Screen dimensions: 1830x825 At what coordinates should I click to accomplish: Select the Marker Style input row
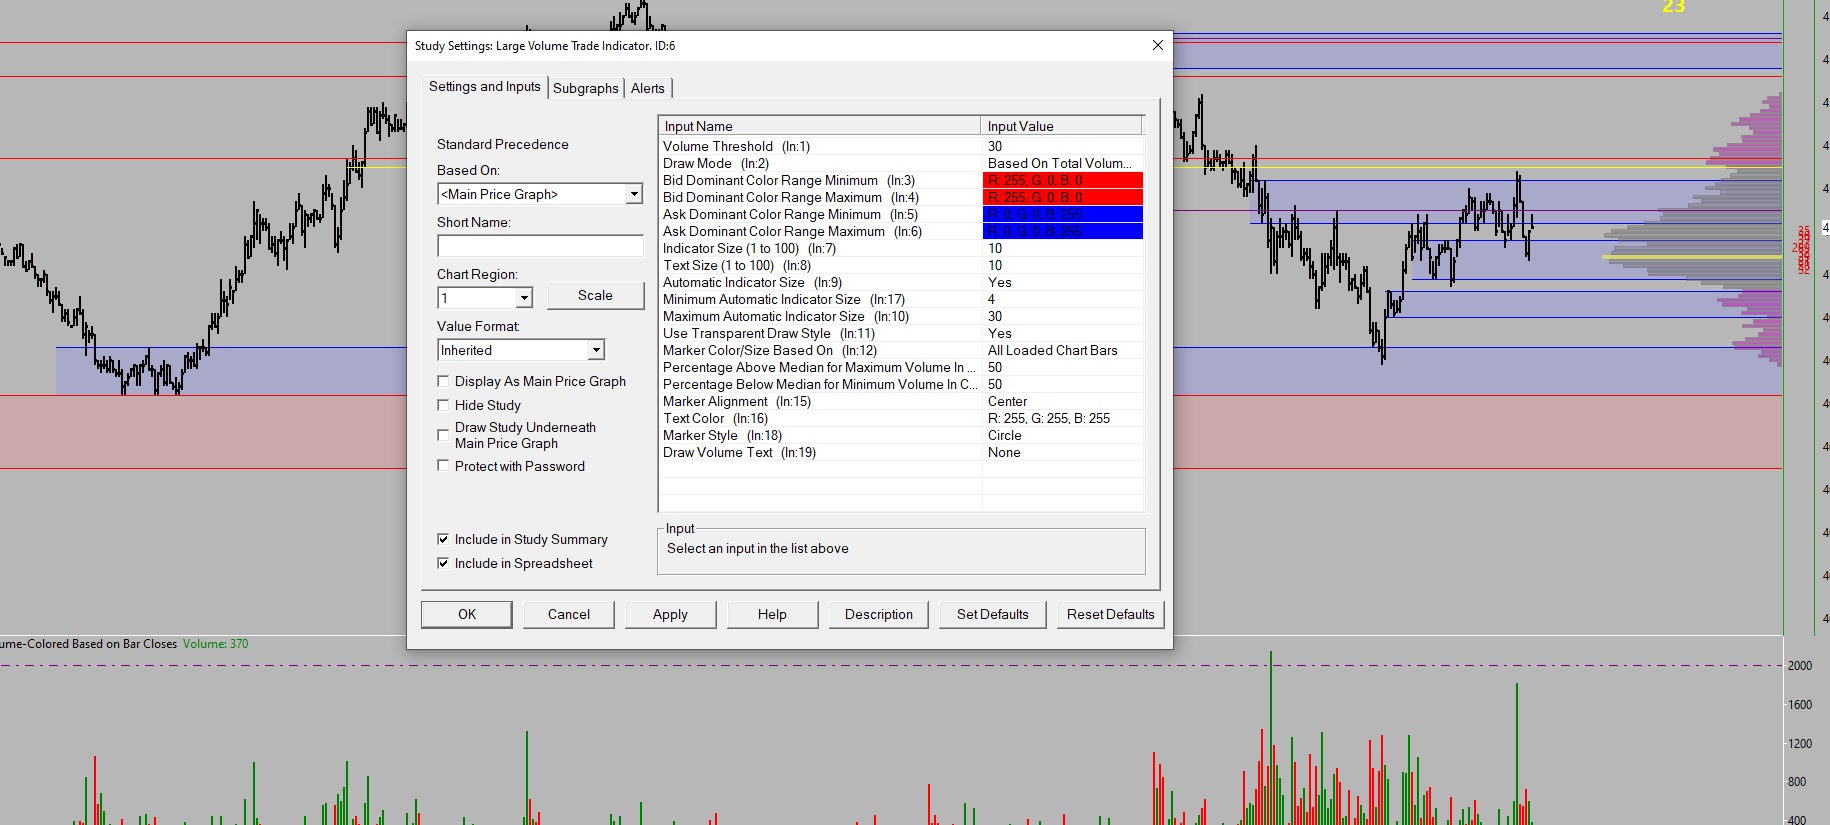pos(820,435)
